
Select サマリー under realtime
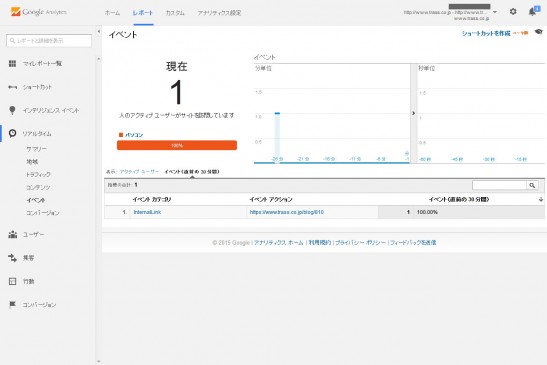pos(36,149)
